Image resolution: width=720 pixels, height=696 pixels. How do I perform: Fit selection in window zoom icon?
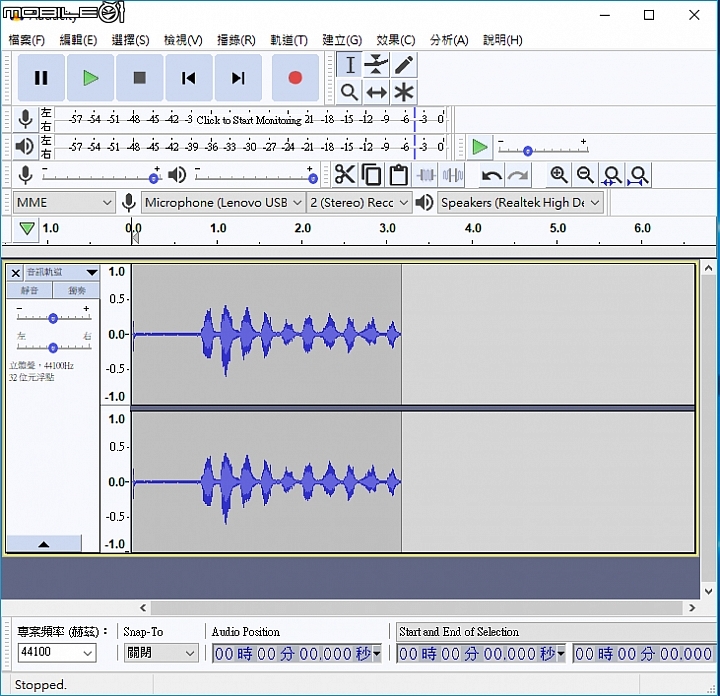(x=612, y=175)
